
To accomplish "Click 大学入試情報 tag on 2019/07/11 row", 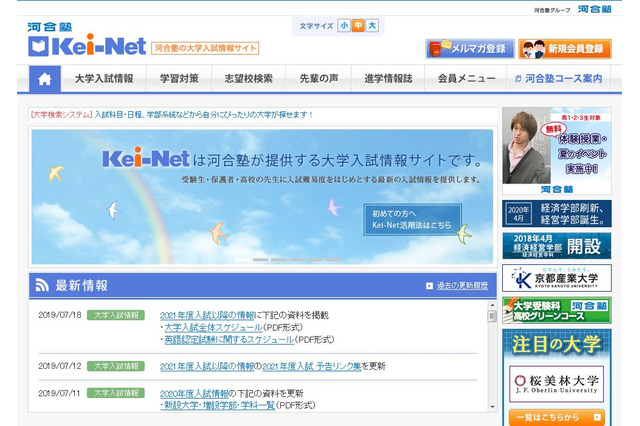I will [116, 393].
